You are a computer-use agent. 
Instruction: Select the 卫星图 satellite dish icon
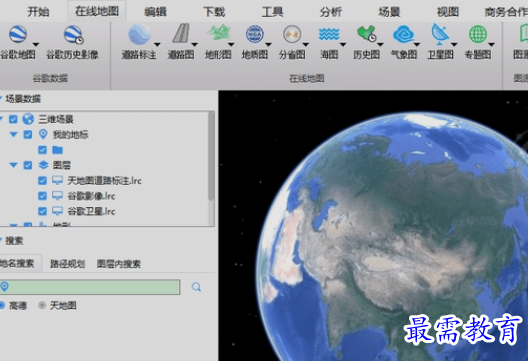coord(440,34)
